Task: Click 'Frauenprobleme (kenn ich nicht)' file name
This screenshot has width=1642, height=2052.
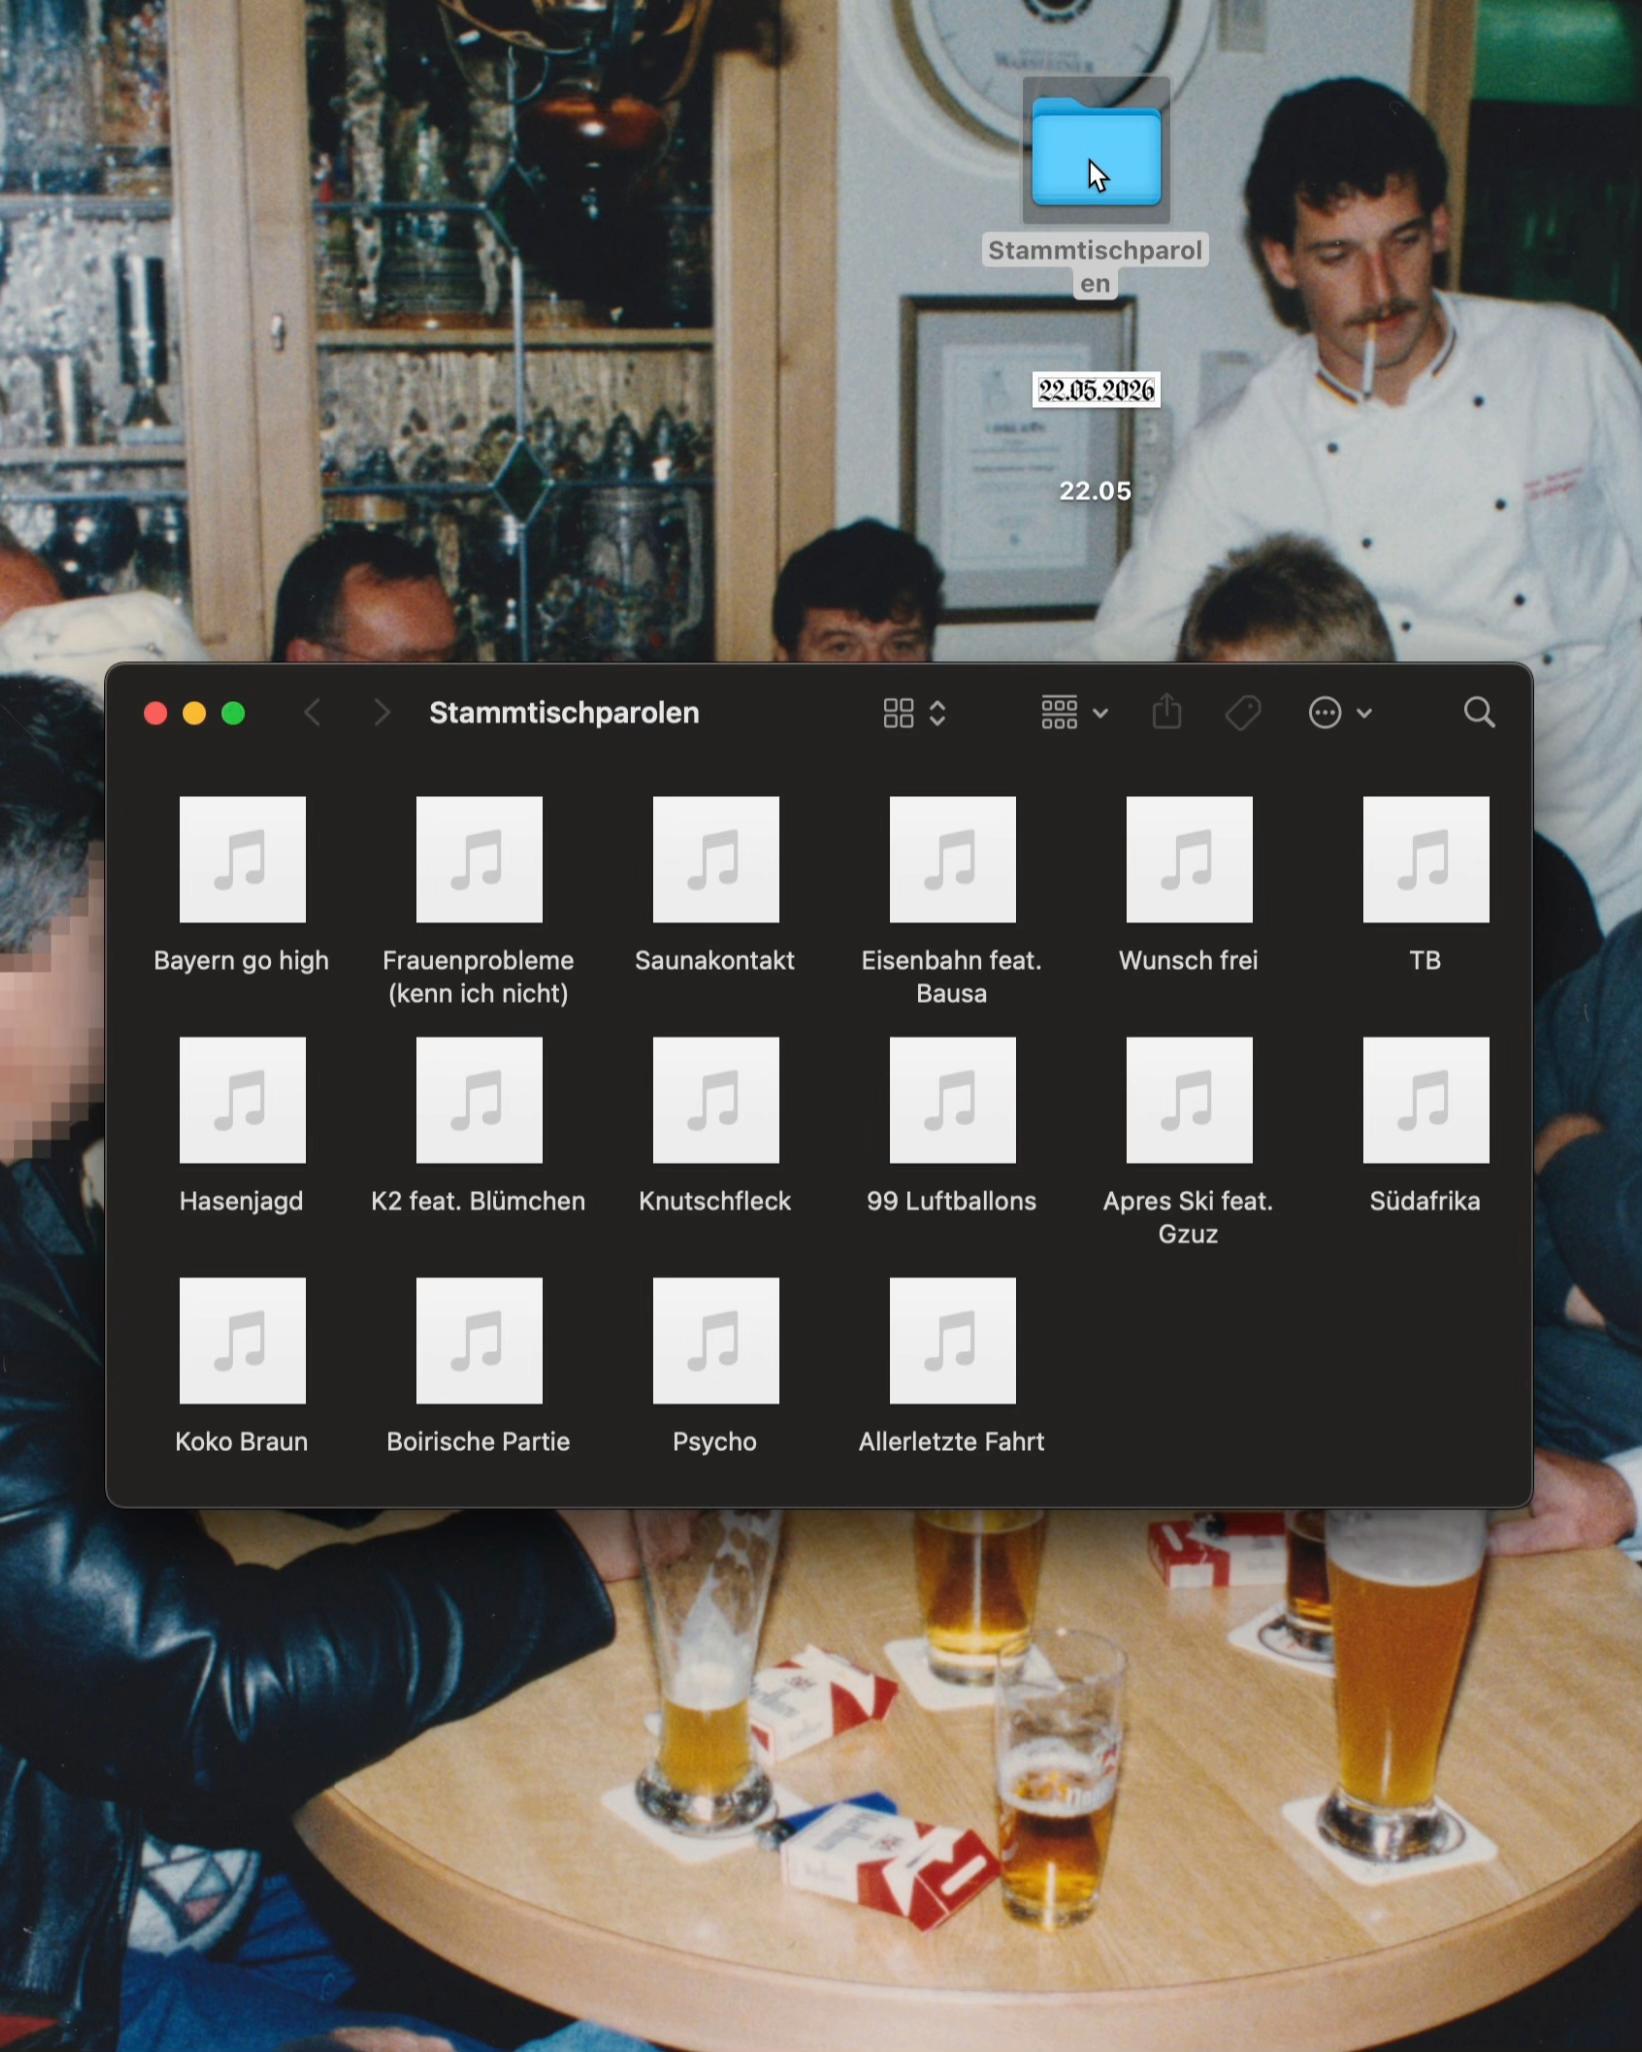Action: tap(478, 977)
